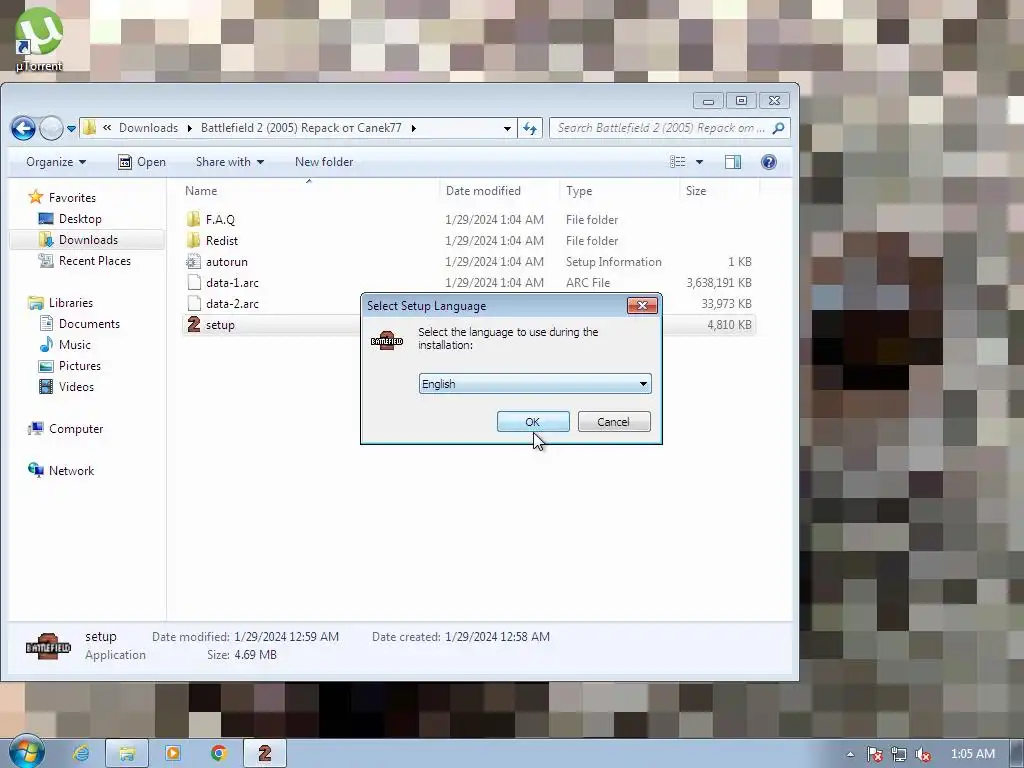Launch Internet Explorer from the taskbar
Viewport: 1024px width, 768px height.
point(81,753)
